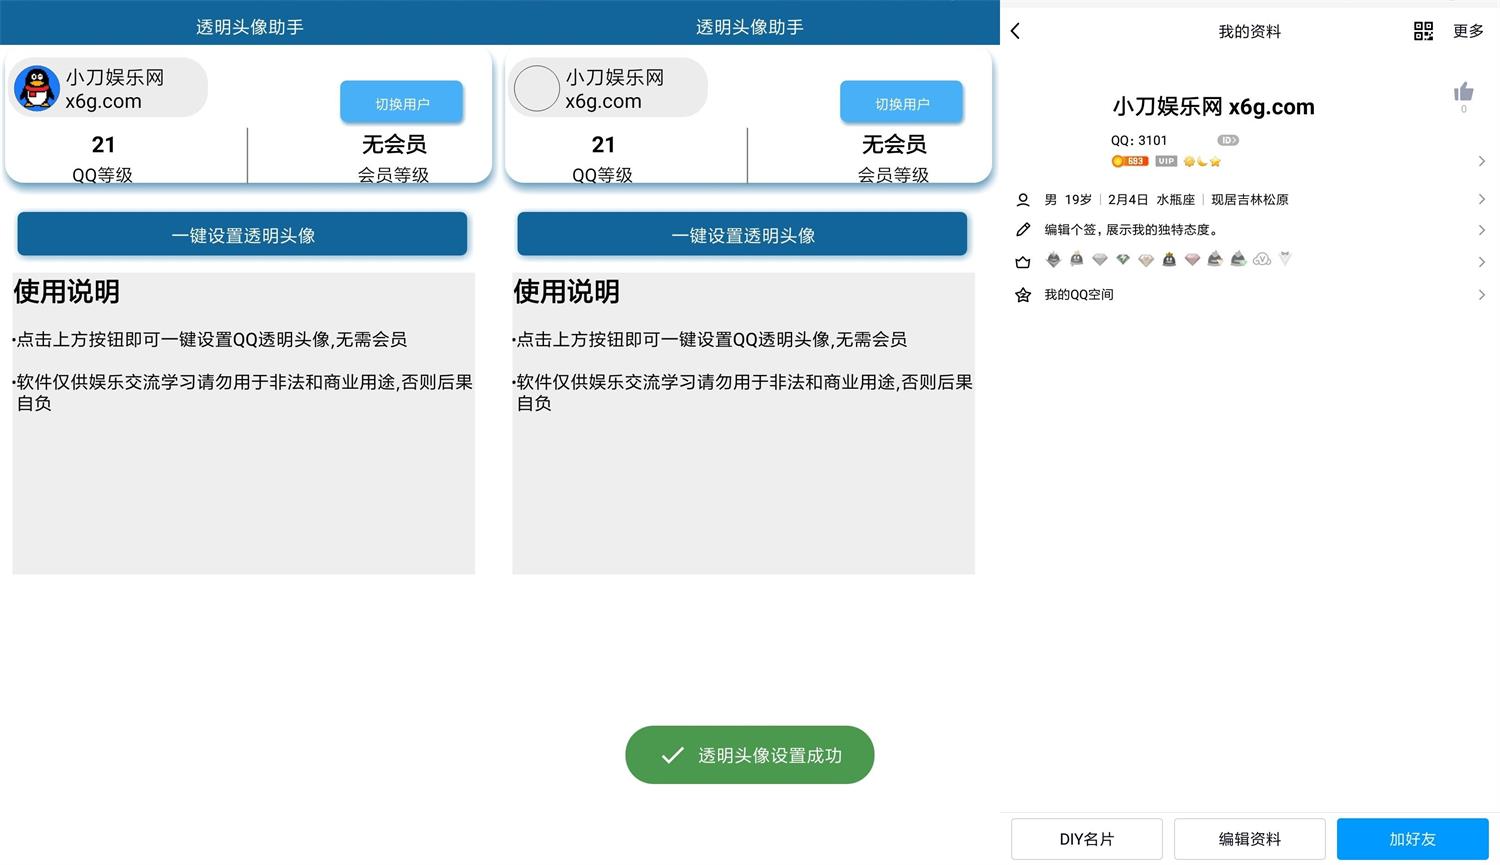
Task: Open 我的QQ空间 via its chevron
Action: (1482, 294)
